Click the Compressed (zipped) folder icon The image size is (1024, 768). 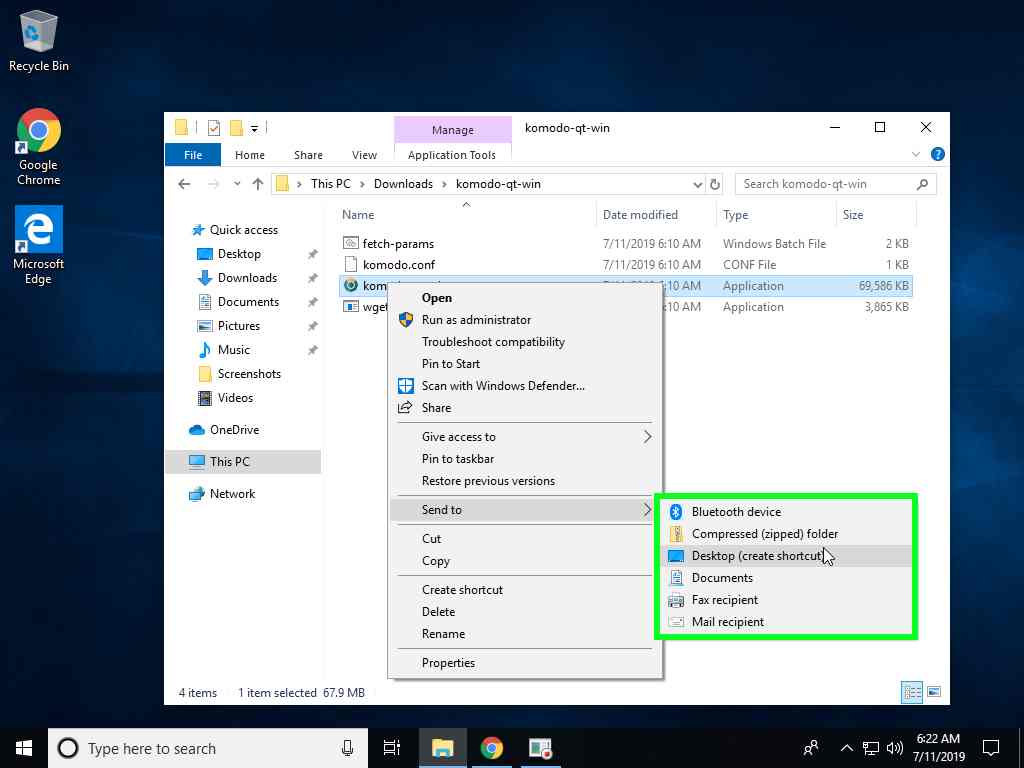677,534
